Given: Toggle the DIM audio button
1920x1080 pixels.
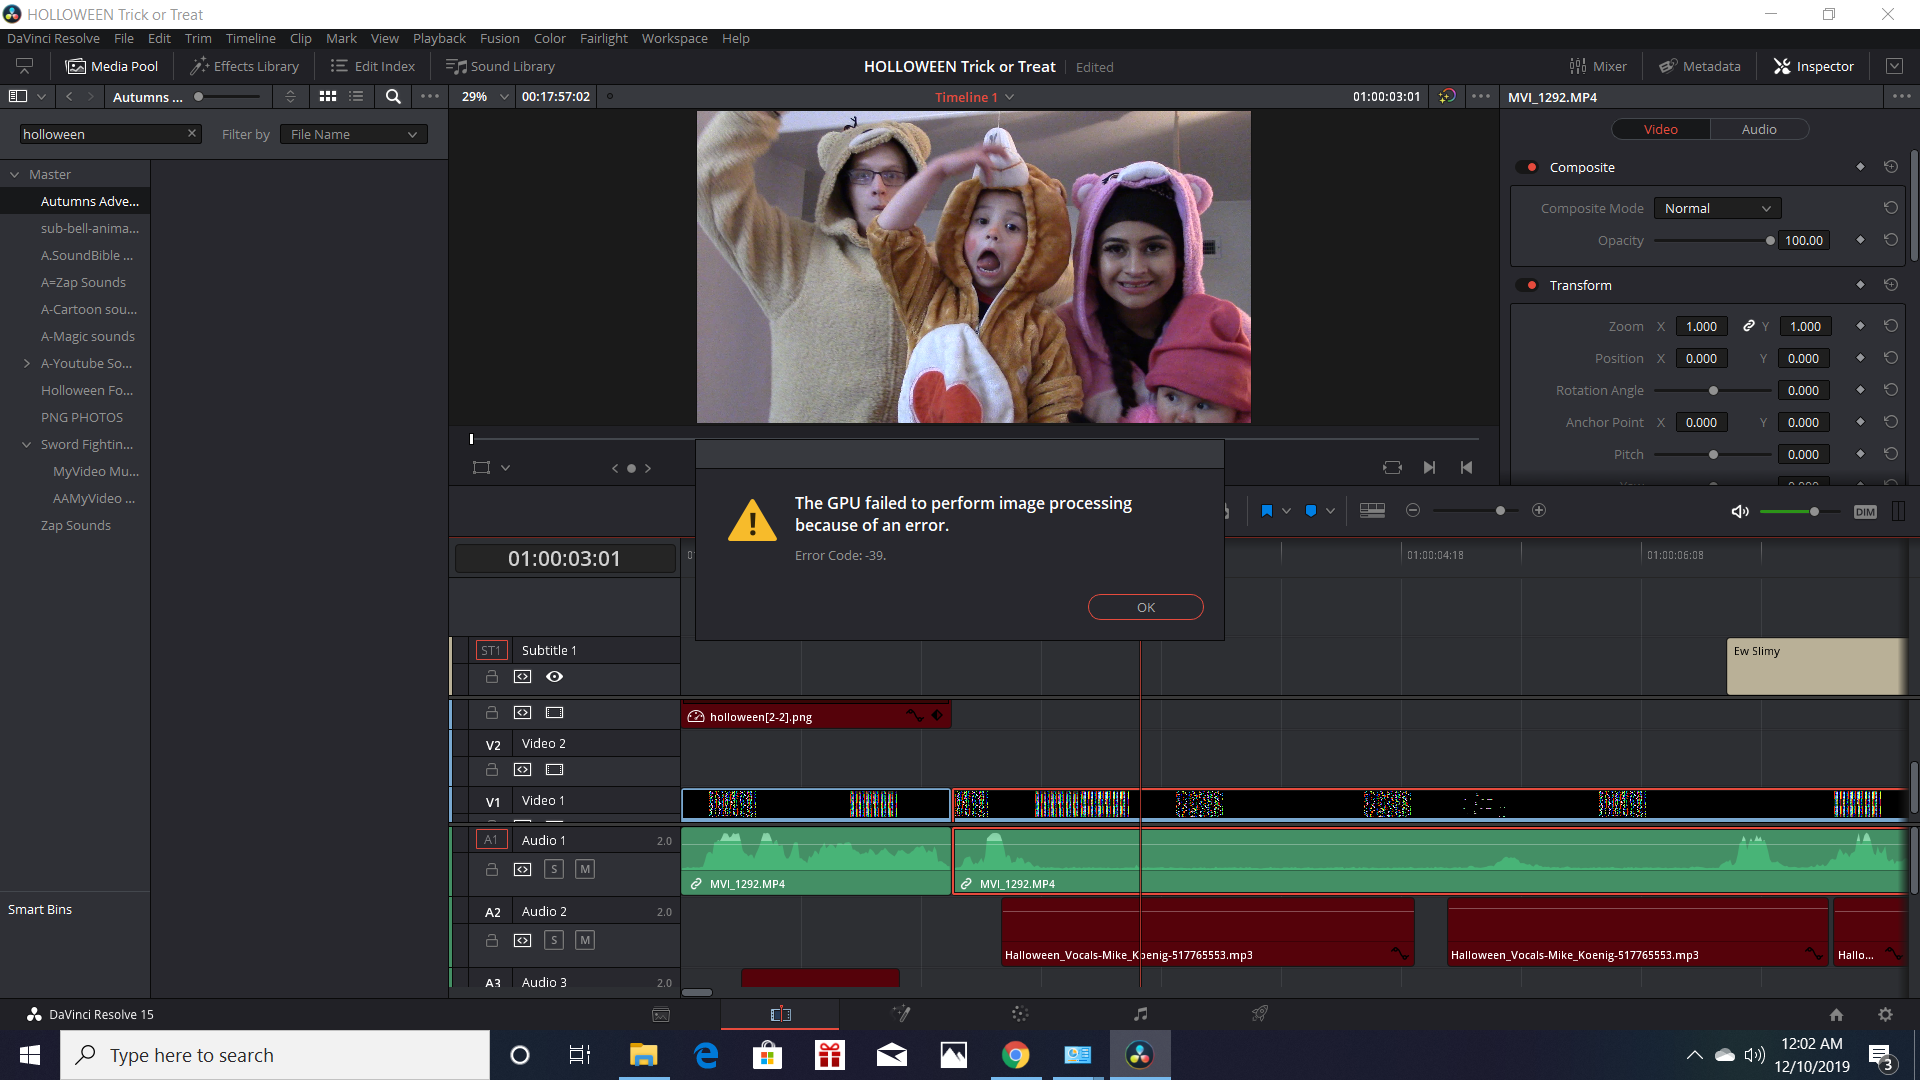Looking at the screenshot, I should tap(1865, 511).
